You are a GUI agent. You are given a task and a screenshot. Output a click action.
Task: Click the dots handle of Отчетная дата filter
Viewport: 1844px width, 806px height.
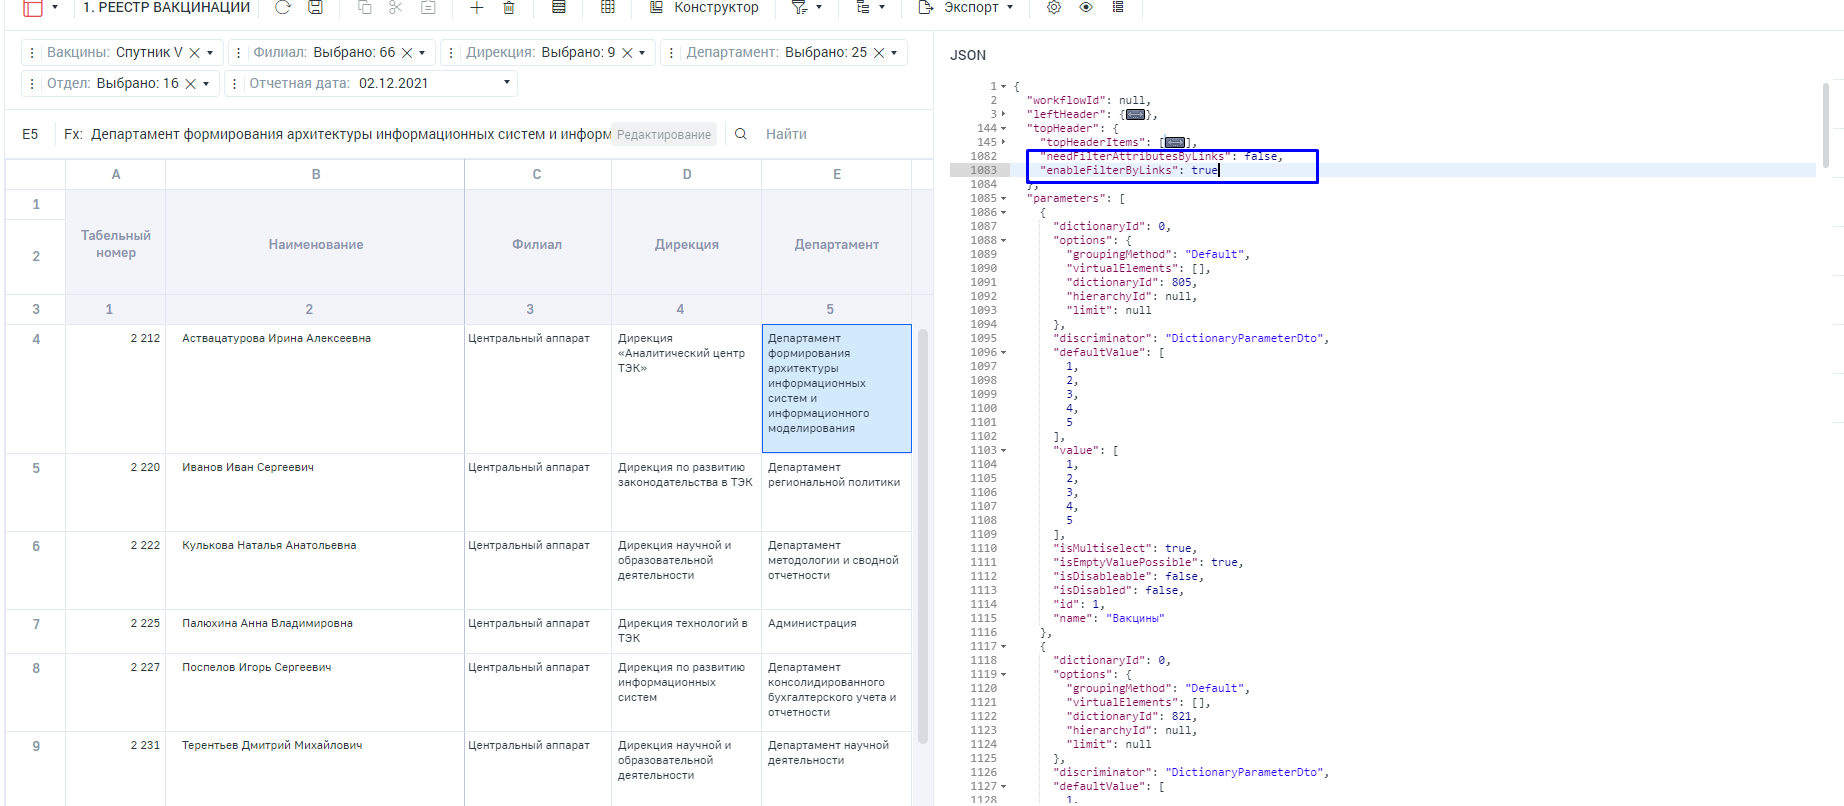tap(235, 84)
